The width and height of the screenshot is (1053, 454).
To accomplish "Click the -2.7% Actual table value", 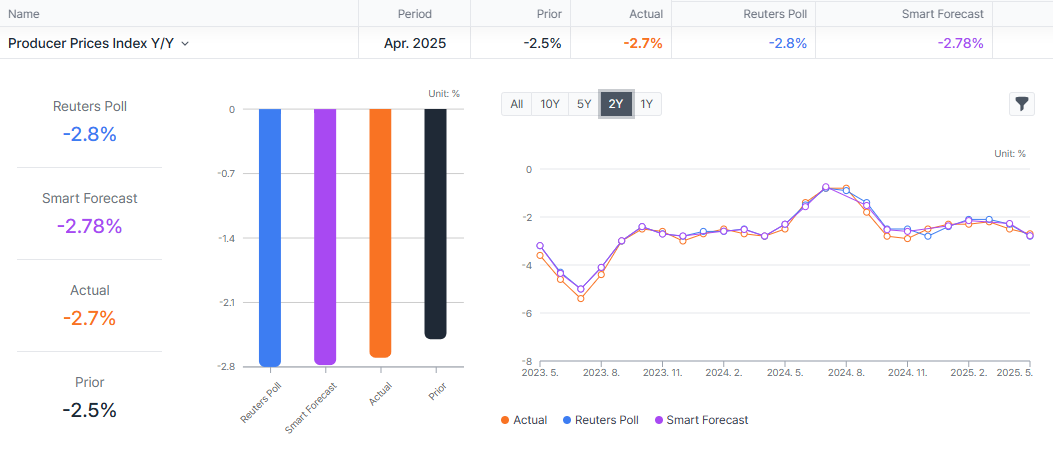I will (642, 44).
